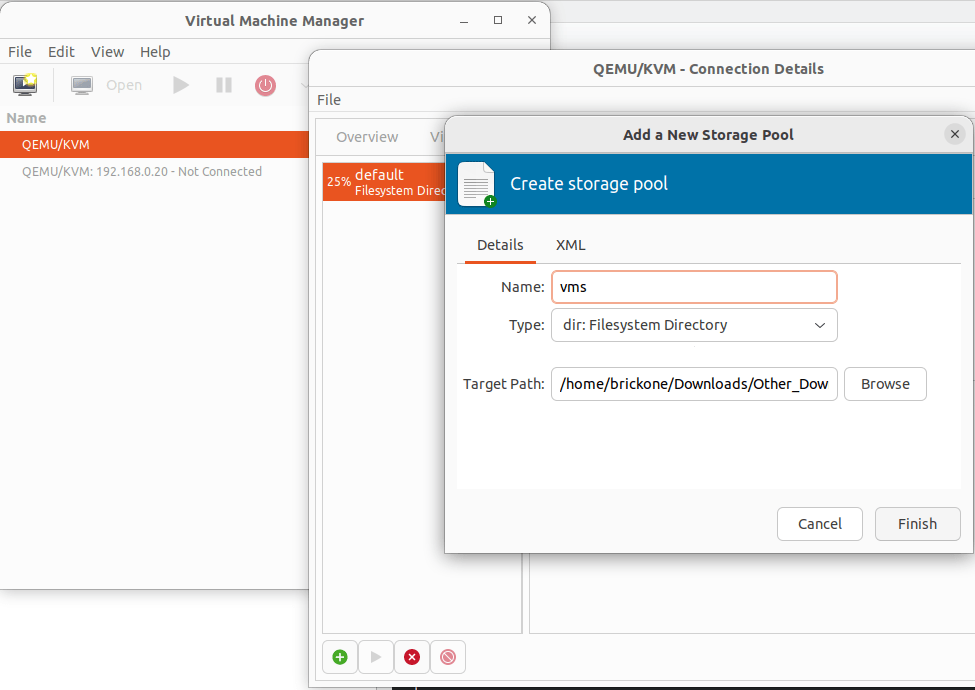This screenshot has width=975, height=690.
Task: Open the View menu
Action: (107, 52)
